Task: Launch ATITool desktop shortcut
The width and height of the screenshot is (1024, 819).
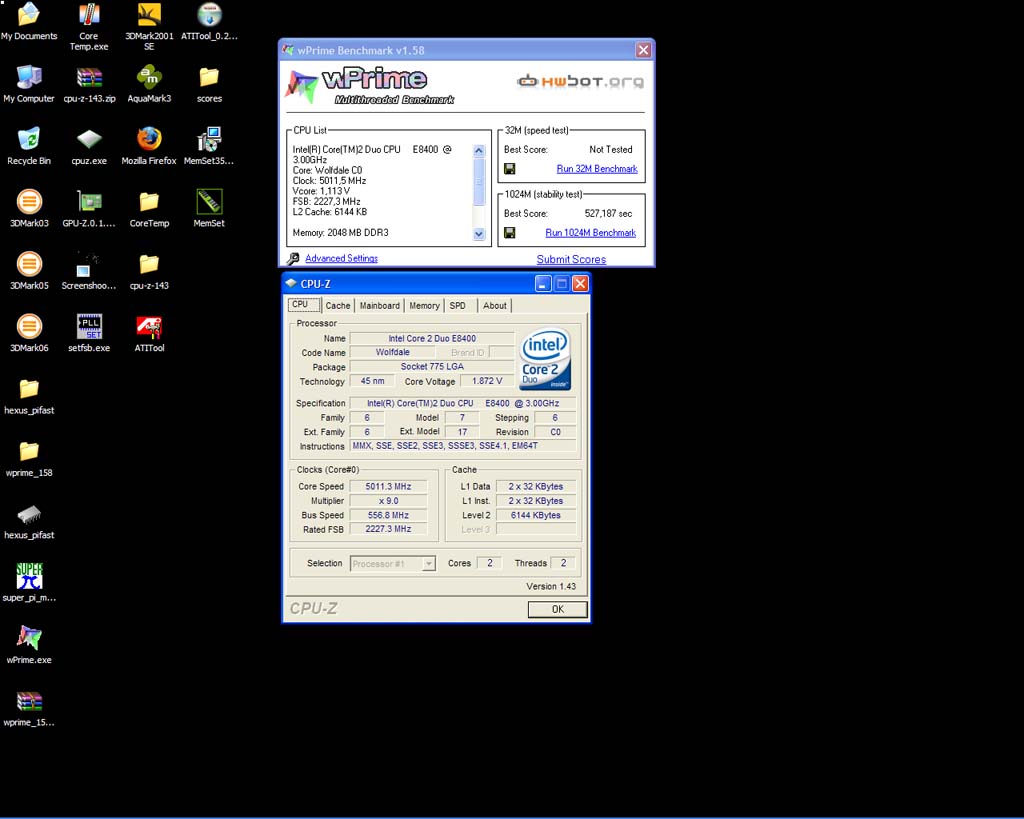Action: (x=149, y=333)
